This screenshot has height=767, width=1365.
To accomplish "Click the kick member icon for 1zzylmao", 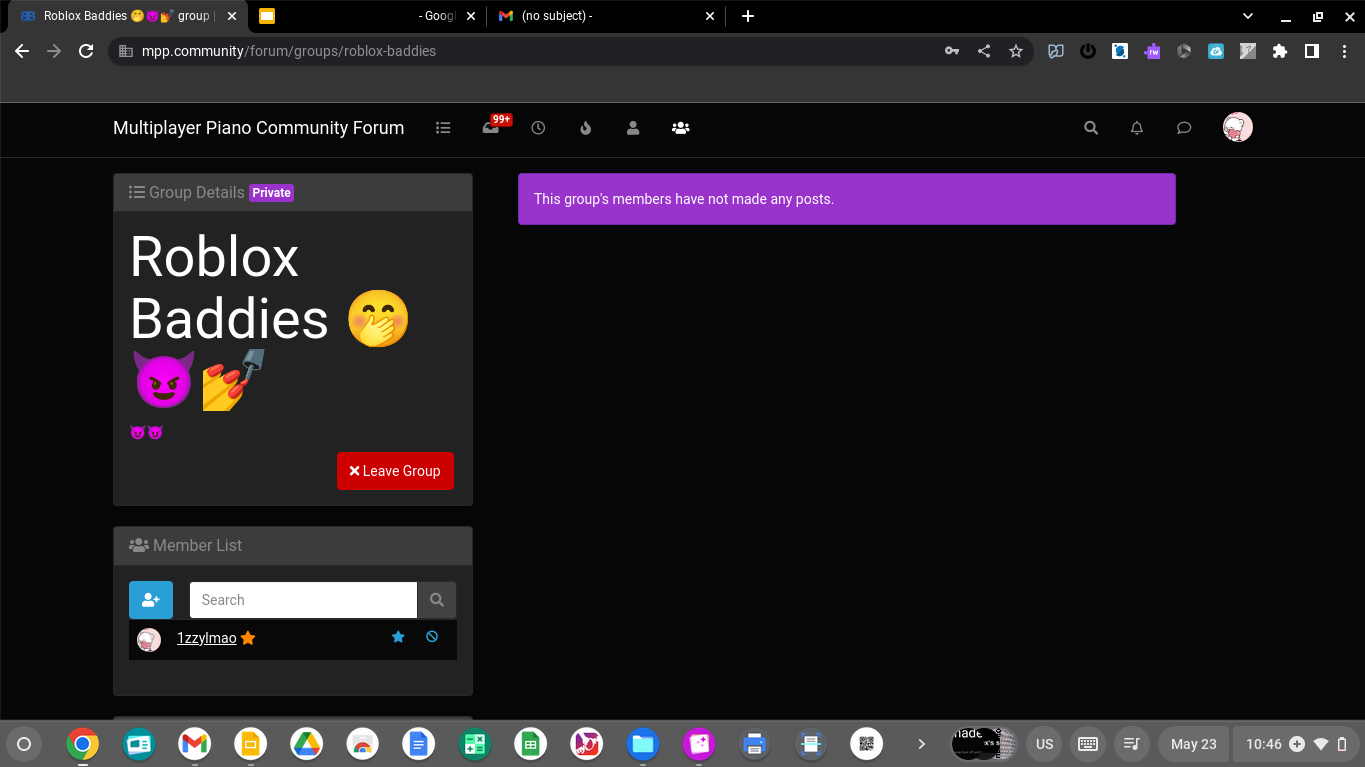I will click(x=432, y=637).
